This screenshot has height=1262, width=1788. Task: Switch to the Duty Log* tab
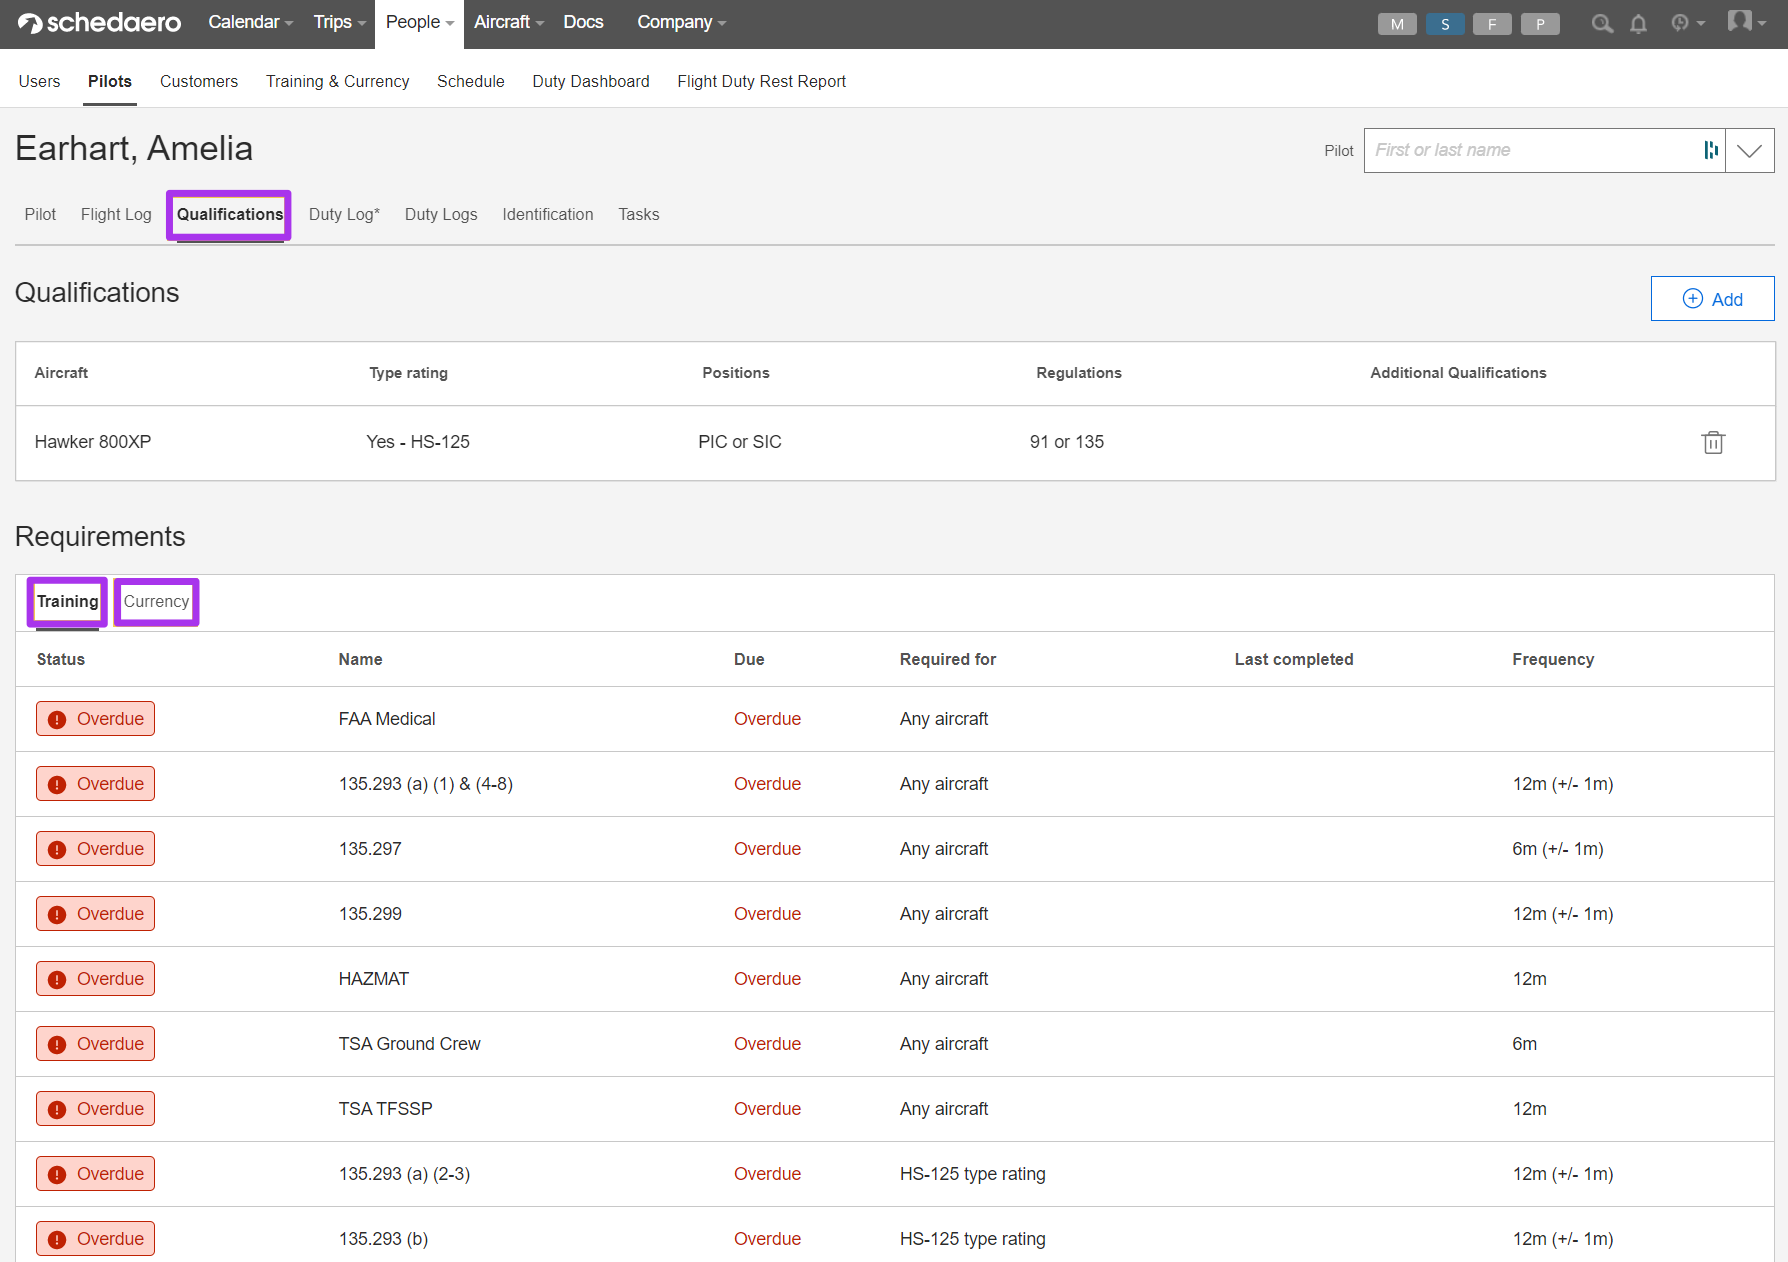pyautogui.click(x=344, y=214)
